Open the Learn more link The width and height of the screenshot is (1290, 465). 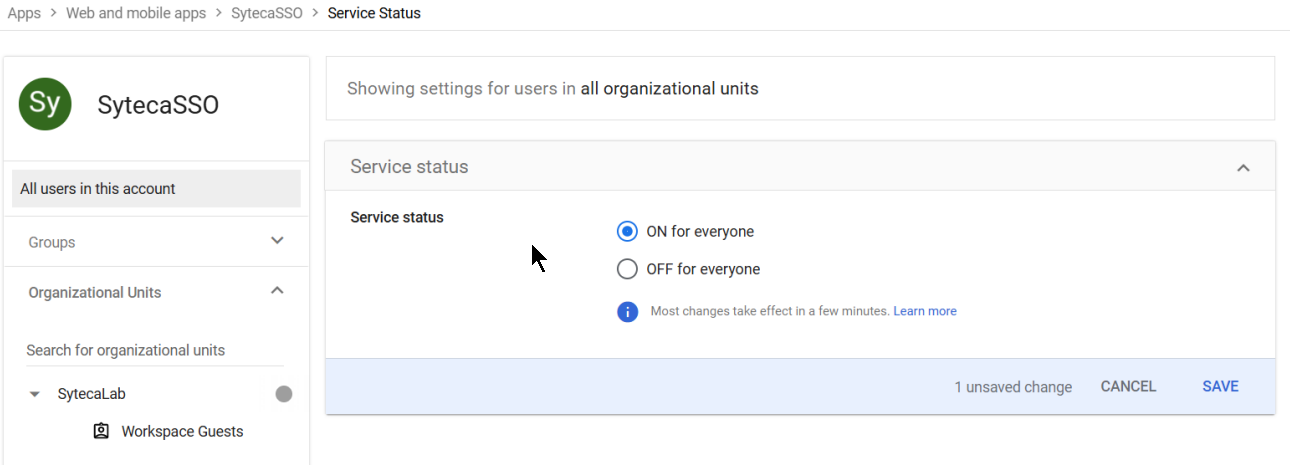coord(925,311)
